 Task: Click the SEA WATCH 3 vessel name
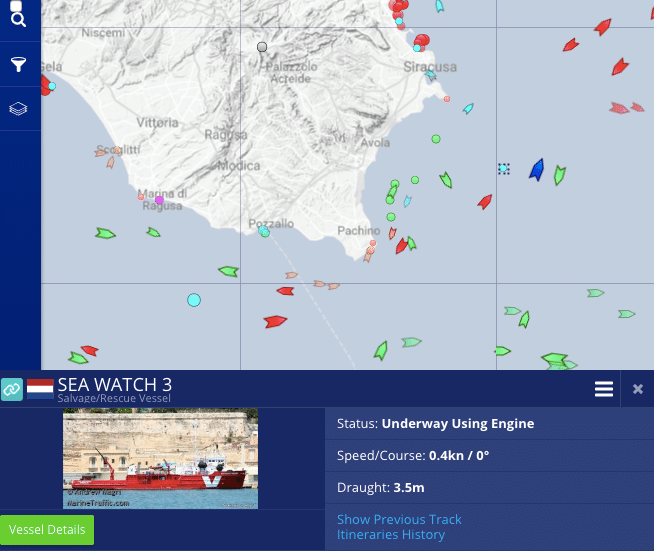tap(114, 385)
